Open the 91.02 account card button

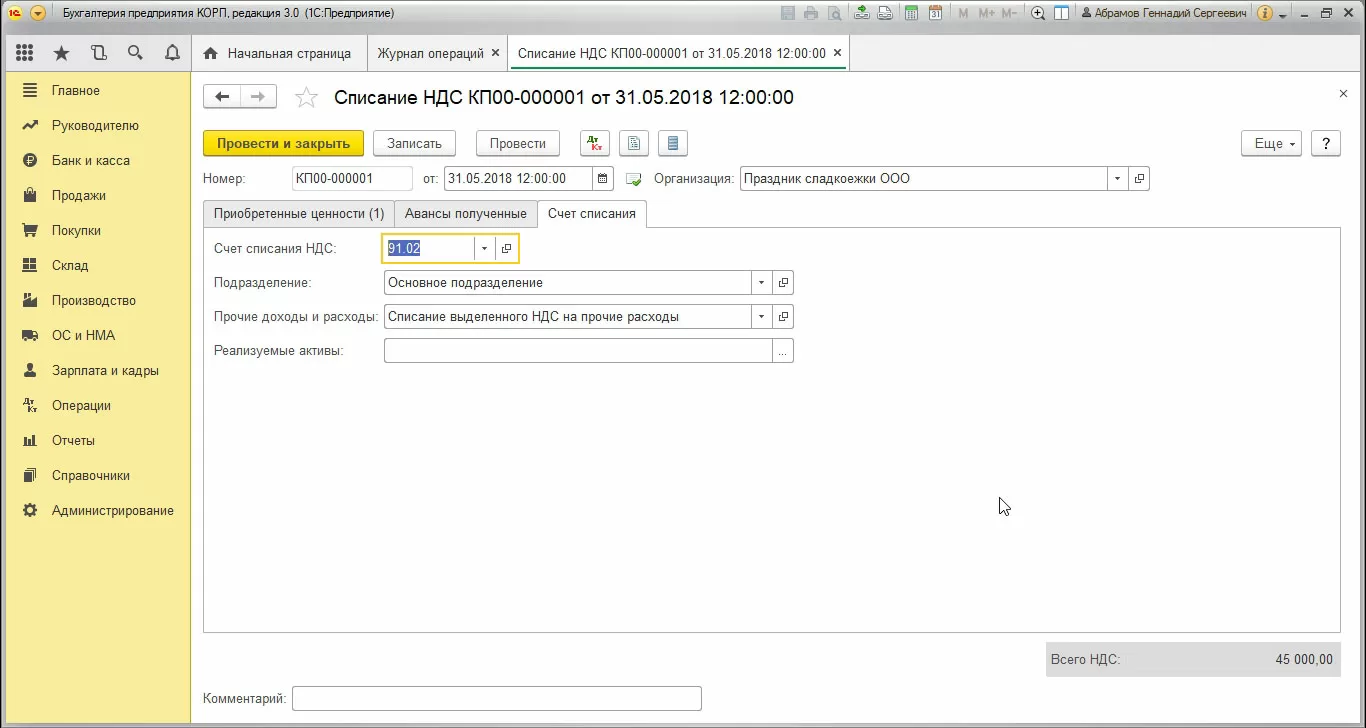pyautogui.click(x=507, y=248)
